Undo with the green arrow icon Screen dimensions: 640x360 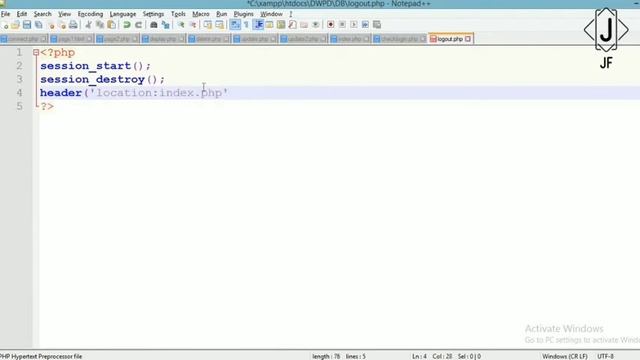click(x=127, y=25)
